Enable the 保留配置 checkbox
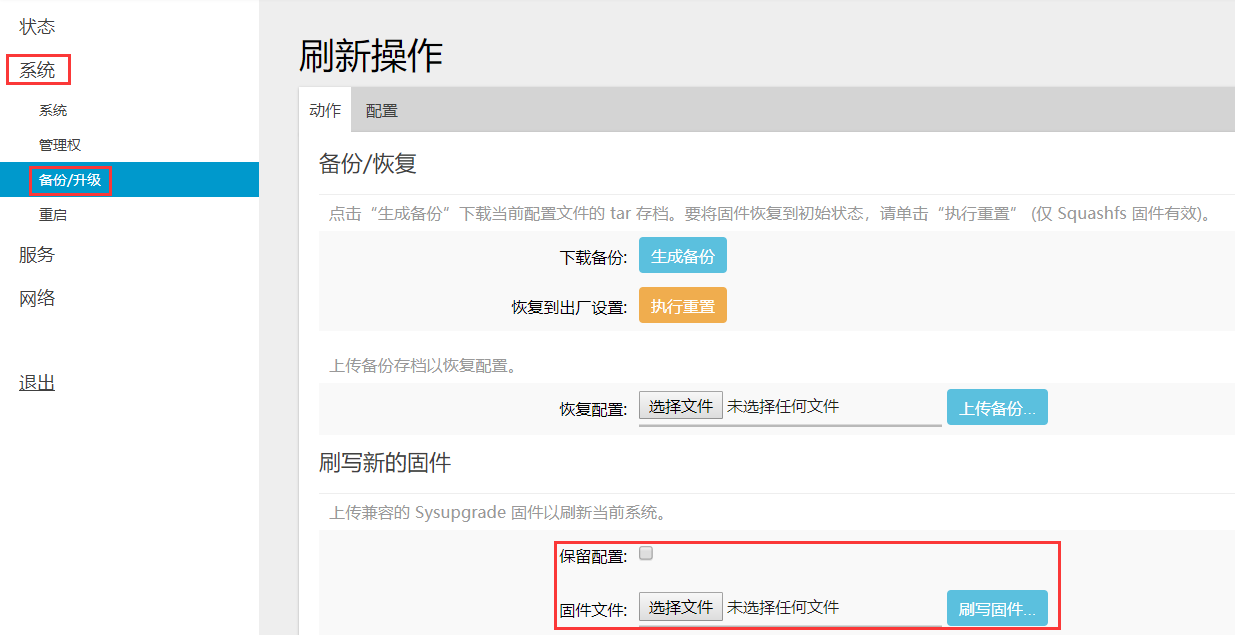1235x635 pixels. point(646,551)
